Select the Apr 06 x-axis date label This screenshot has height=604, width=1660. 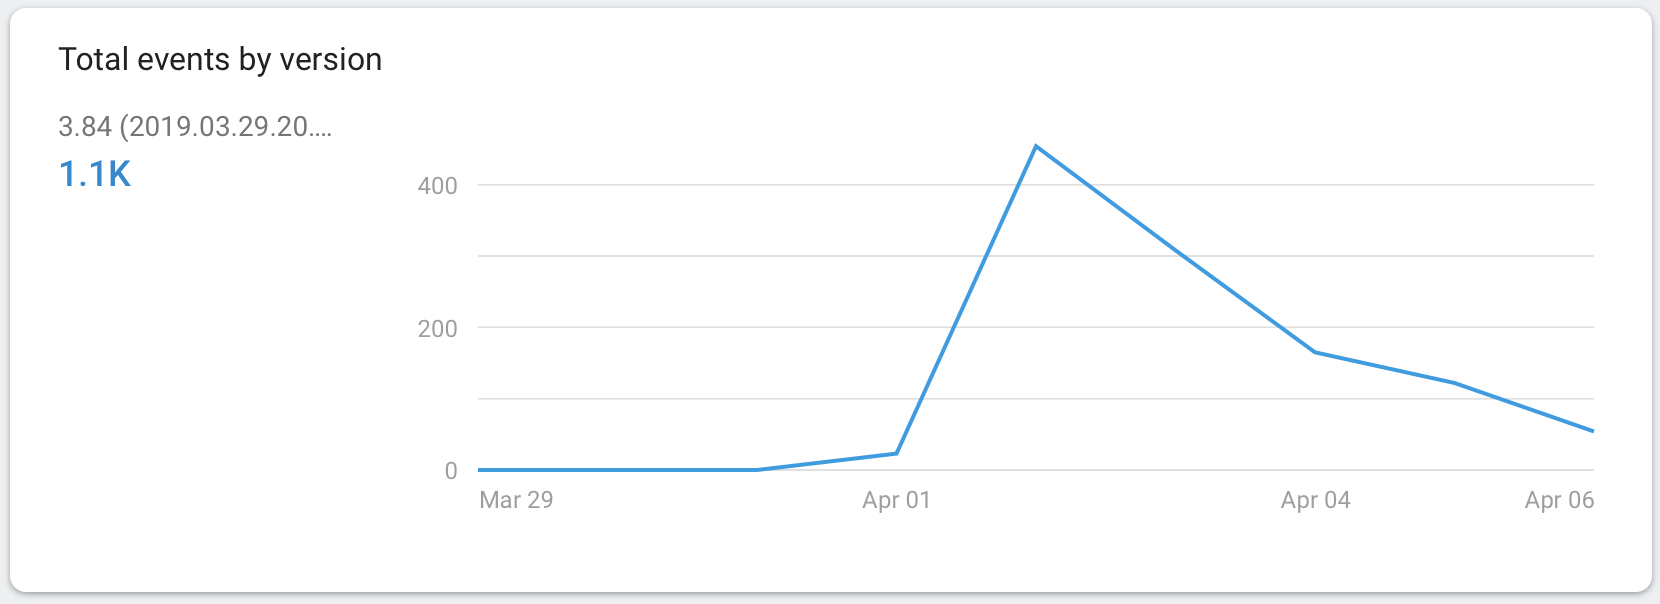coord(1559,500)
